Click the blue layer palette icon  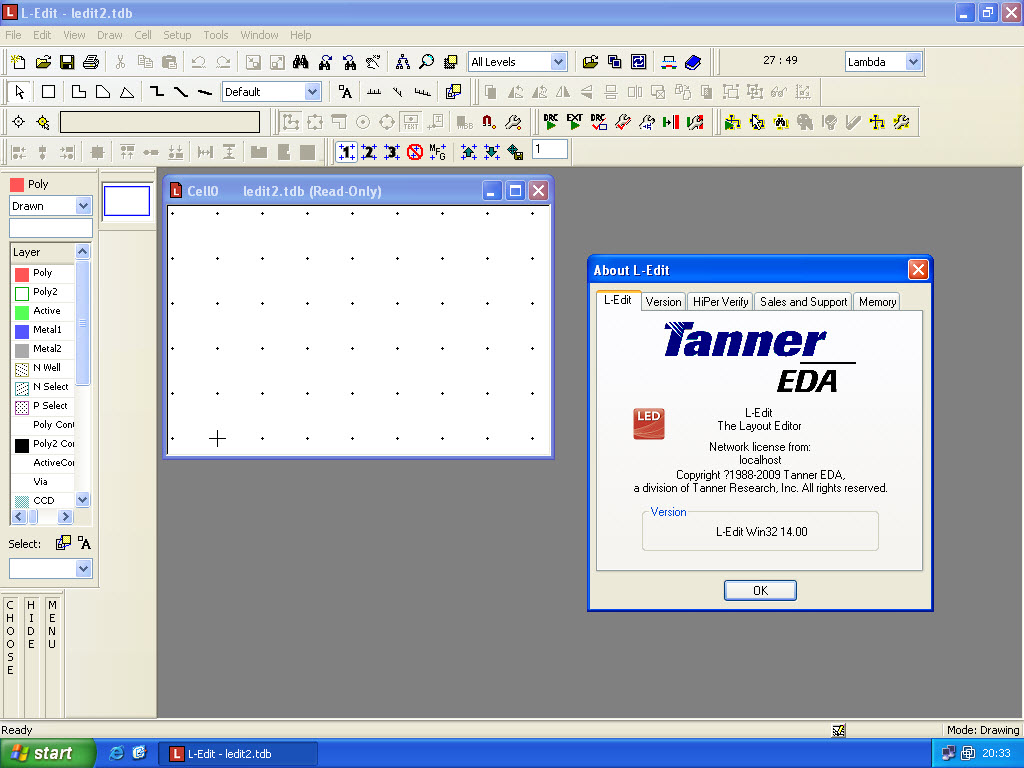click(692, 62)
